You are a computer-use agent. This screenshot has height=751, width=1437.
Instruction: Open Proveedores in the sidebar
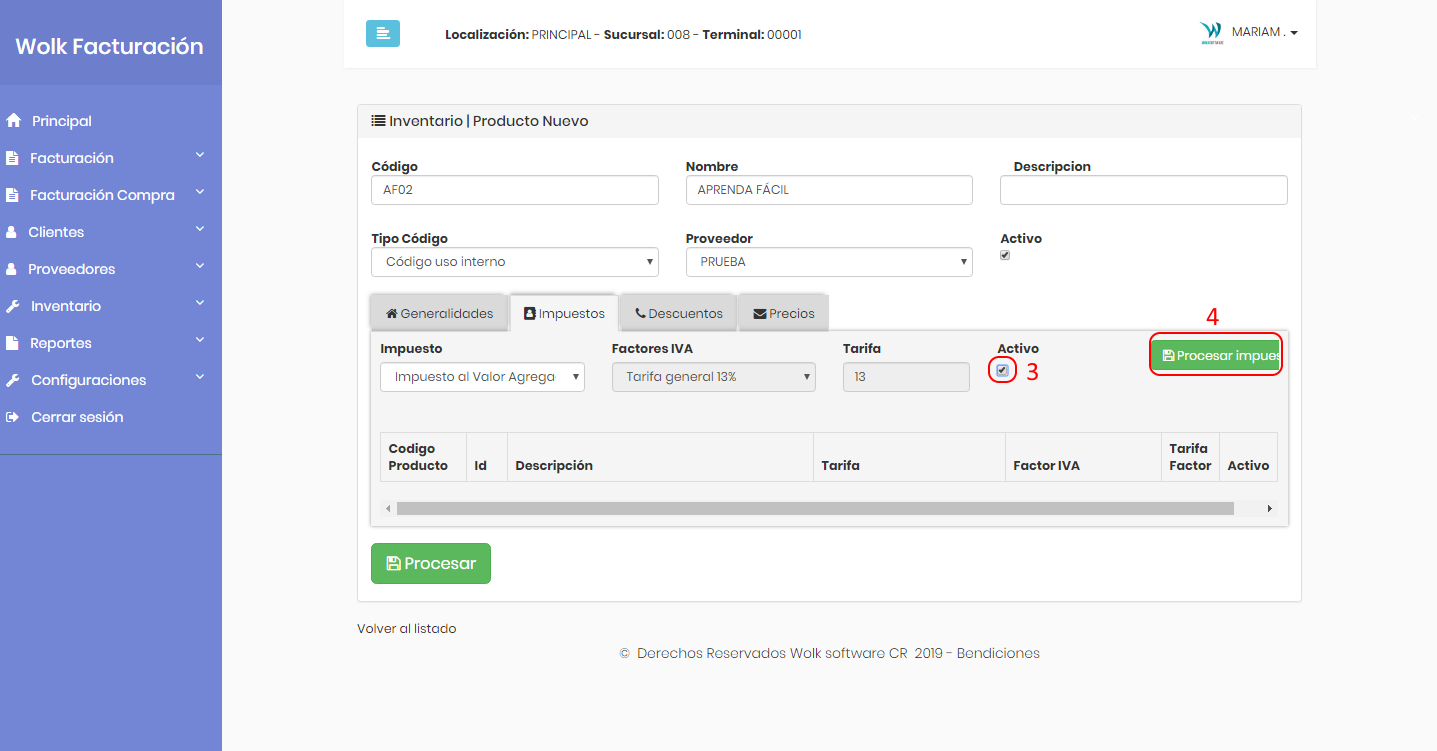point(71,269)
